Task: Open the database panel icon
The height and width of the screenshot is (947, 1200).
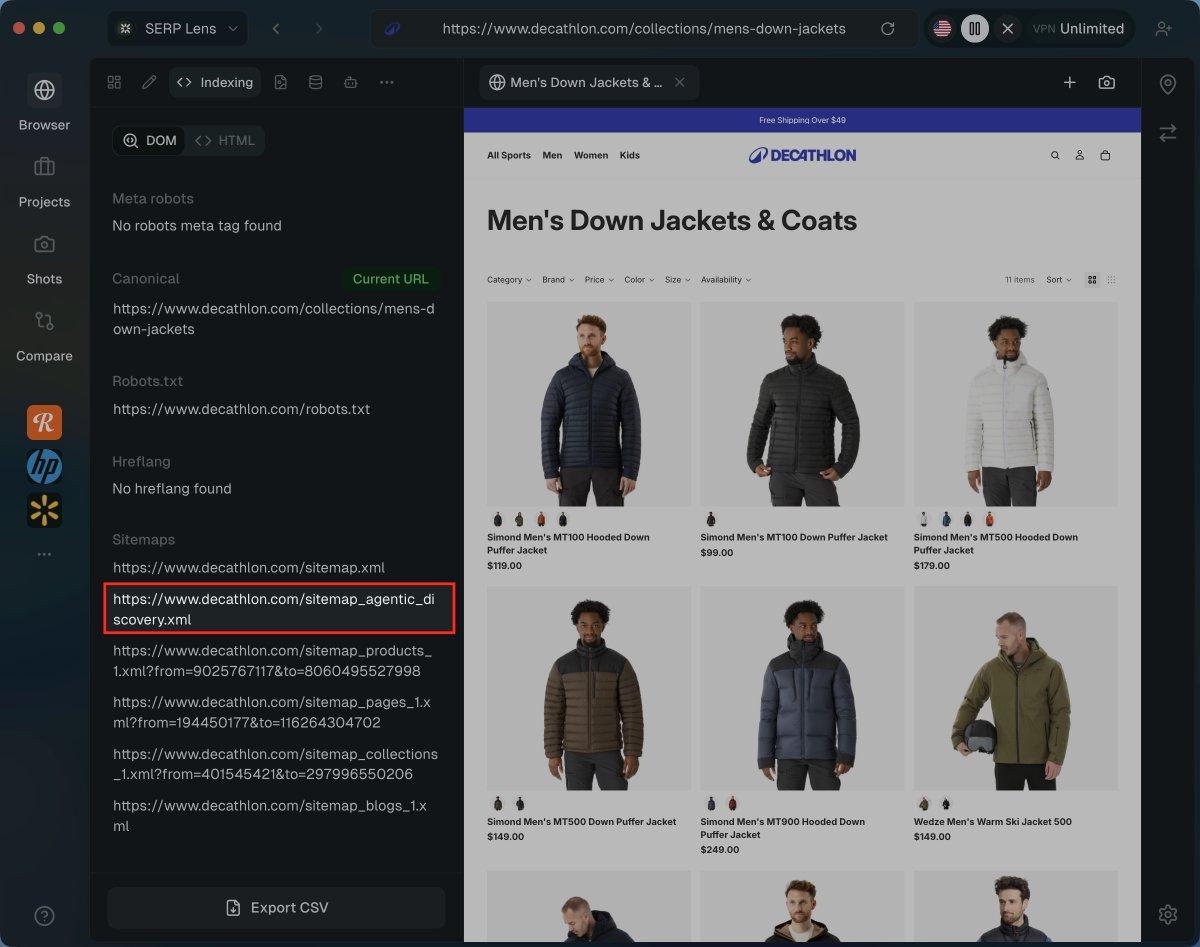Action: (315, 82)
